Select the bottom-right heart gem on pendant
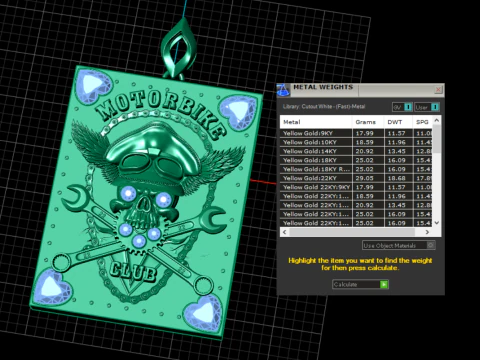Image resolution: width=480 pixels, height=360 pixels. [x=203, y=315]
